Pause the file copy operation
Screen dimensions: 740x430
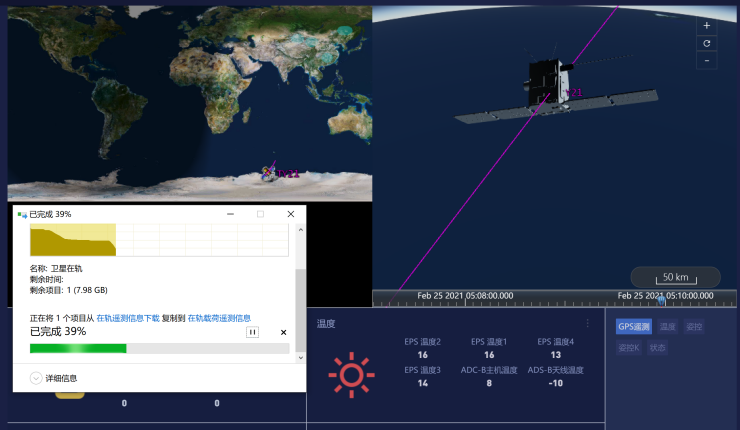tap(252, 332)
